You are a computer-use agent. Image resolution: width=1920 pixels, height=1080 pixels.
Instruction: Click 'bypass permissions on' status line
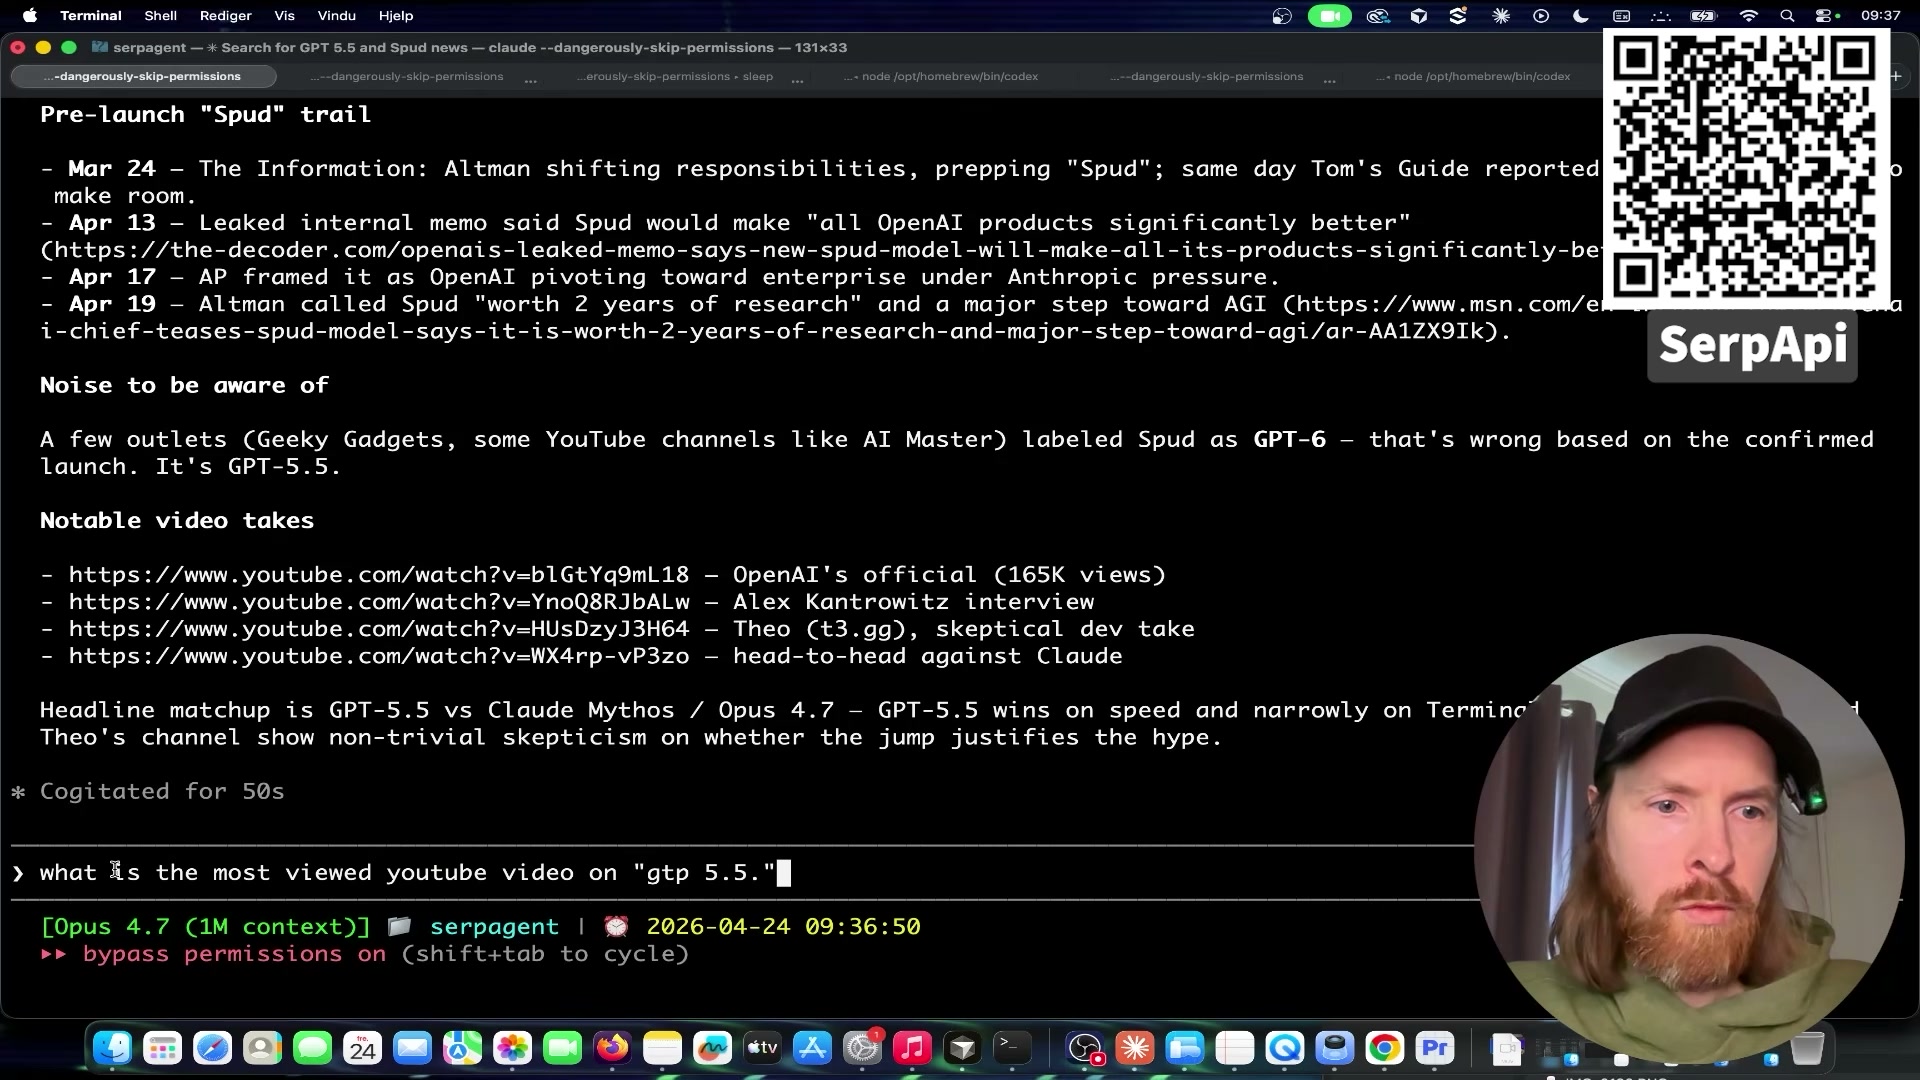click(234, 954)
